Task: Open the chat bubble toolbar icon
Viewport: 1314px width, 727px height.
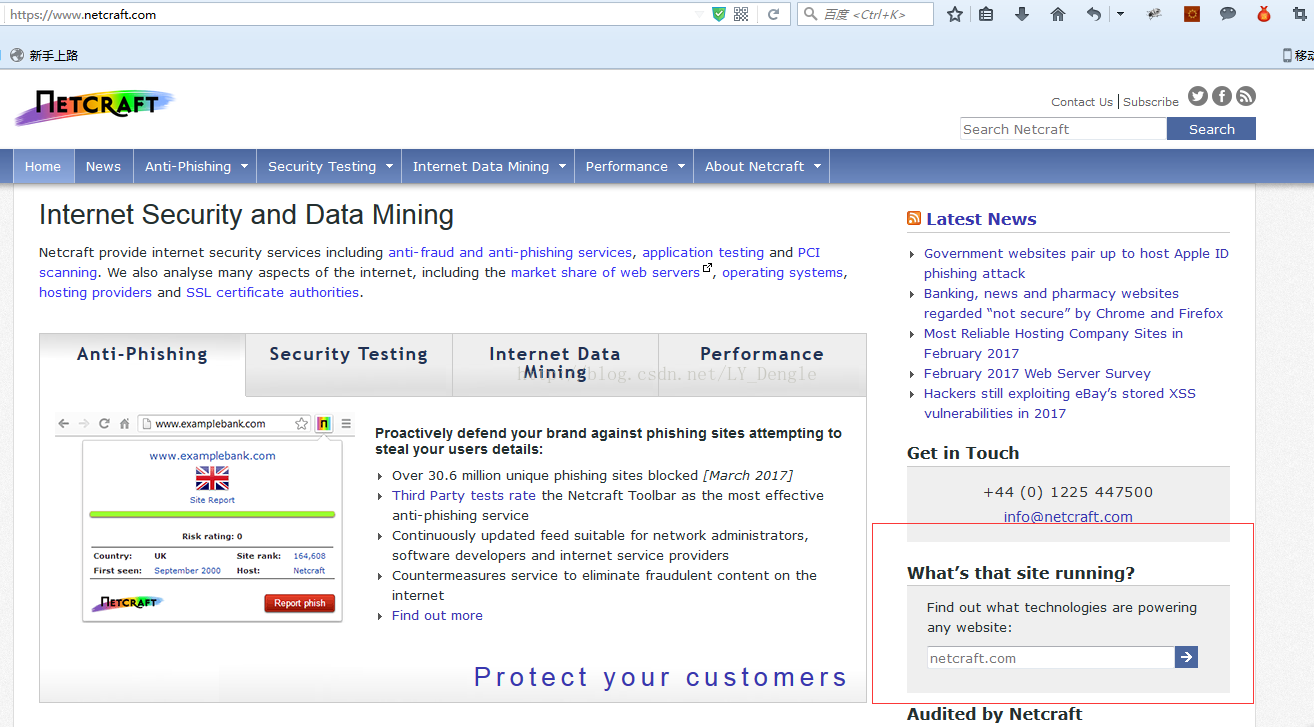Action: [x=1228, y=14]
